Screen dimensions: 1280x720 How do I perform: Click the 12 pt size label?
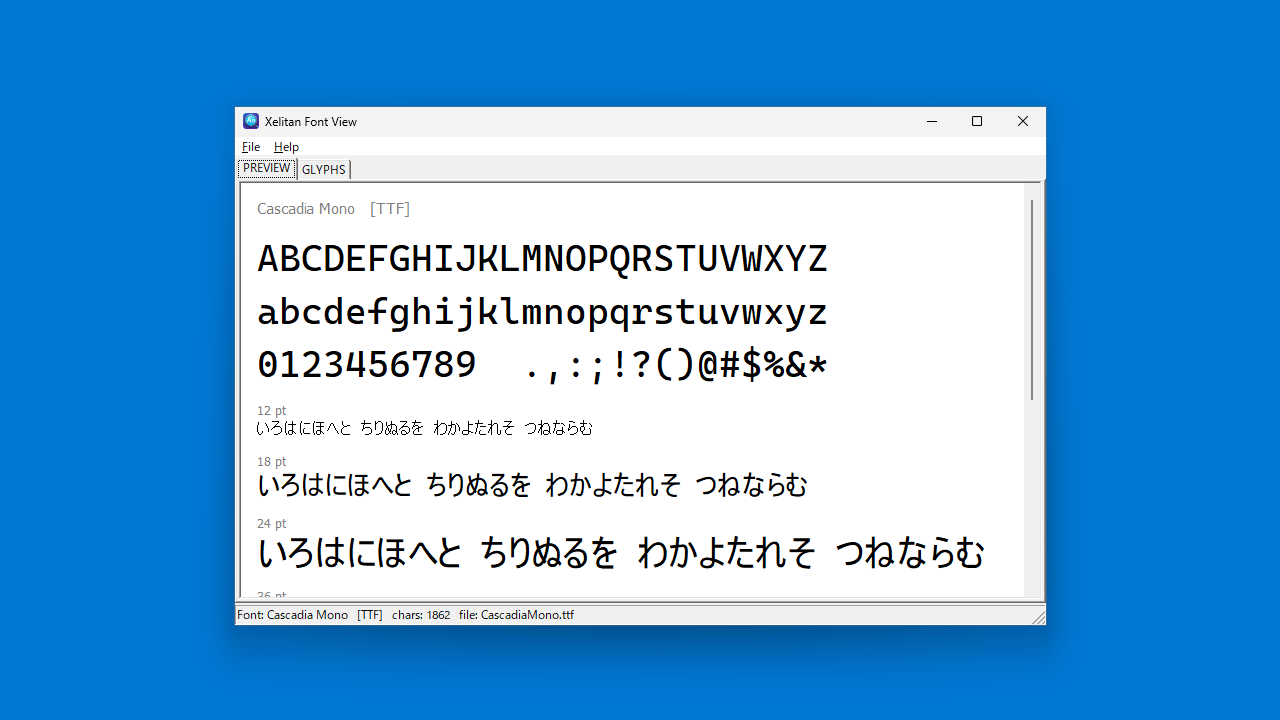271,411
